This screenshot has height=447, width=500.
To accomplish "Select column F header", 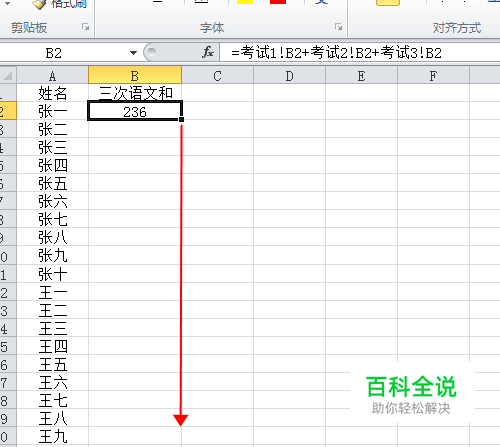I will point(433,76).
